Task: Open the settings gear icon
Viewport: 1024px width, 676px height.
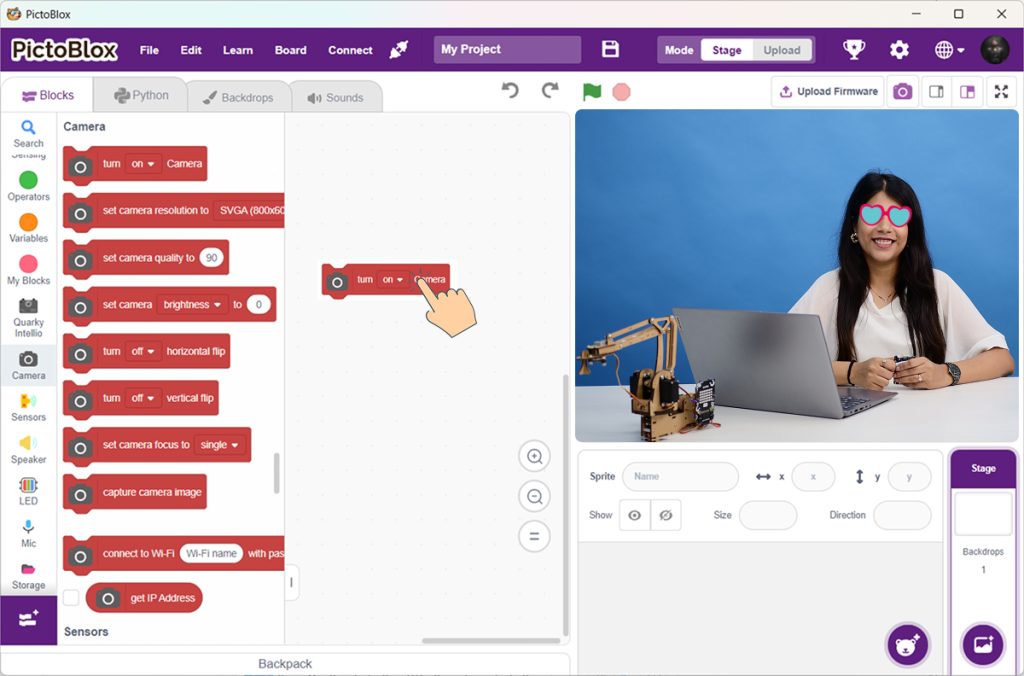Action: click(x=899, y=50)
